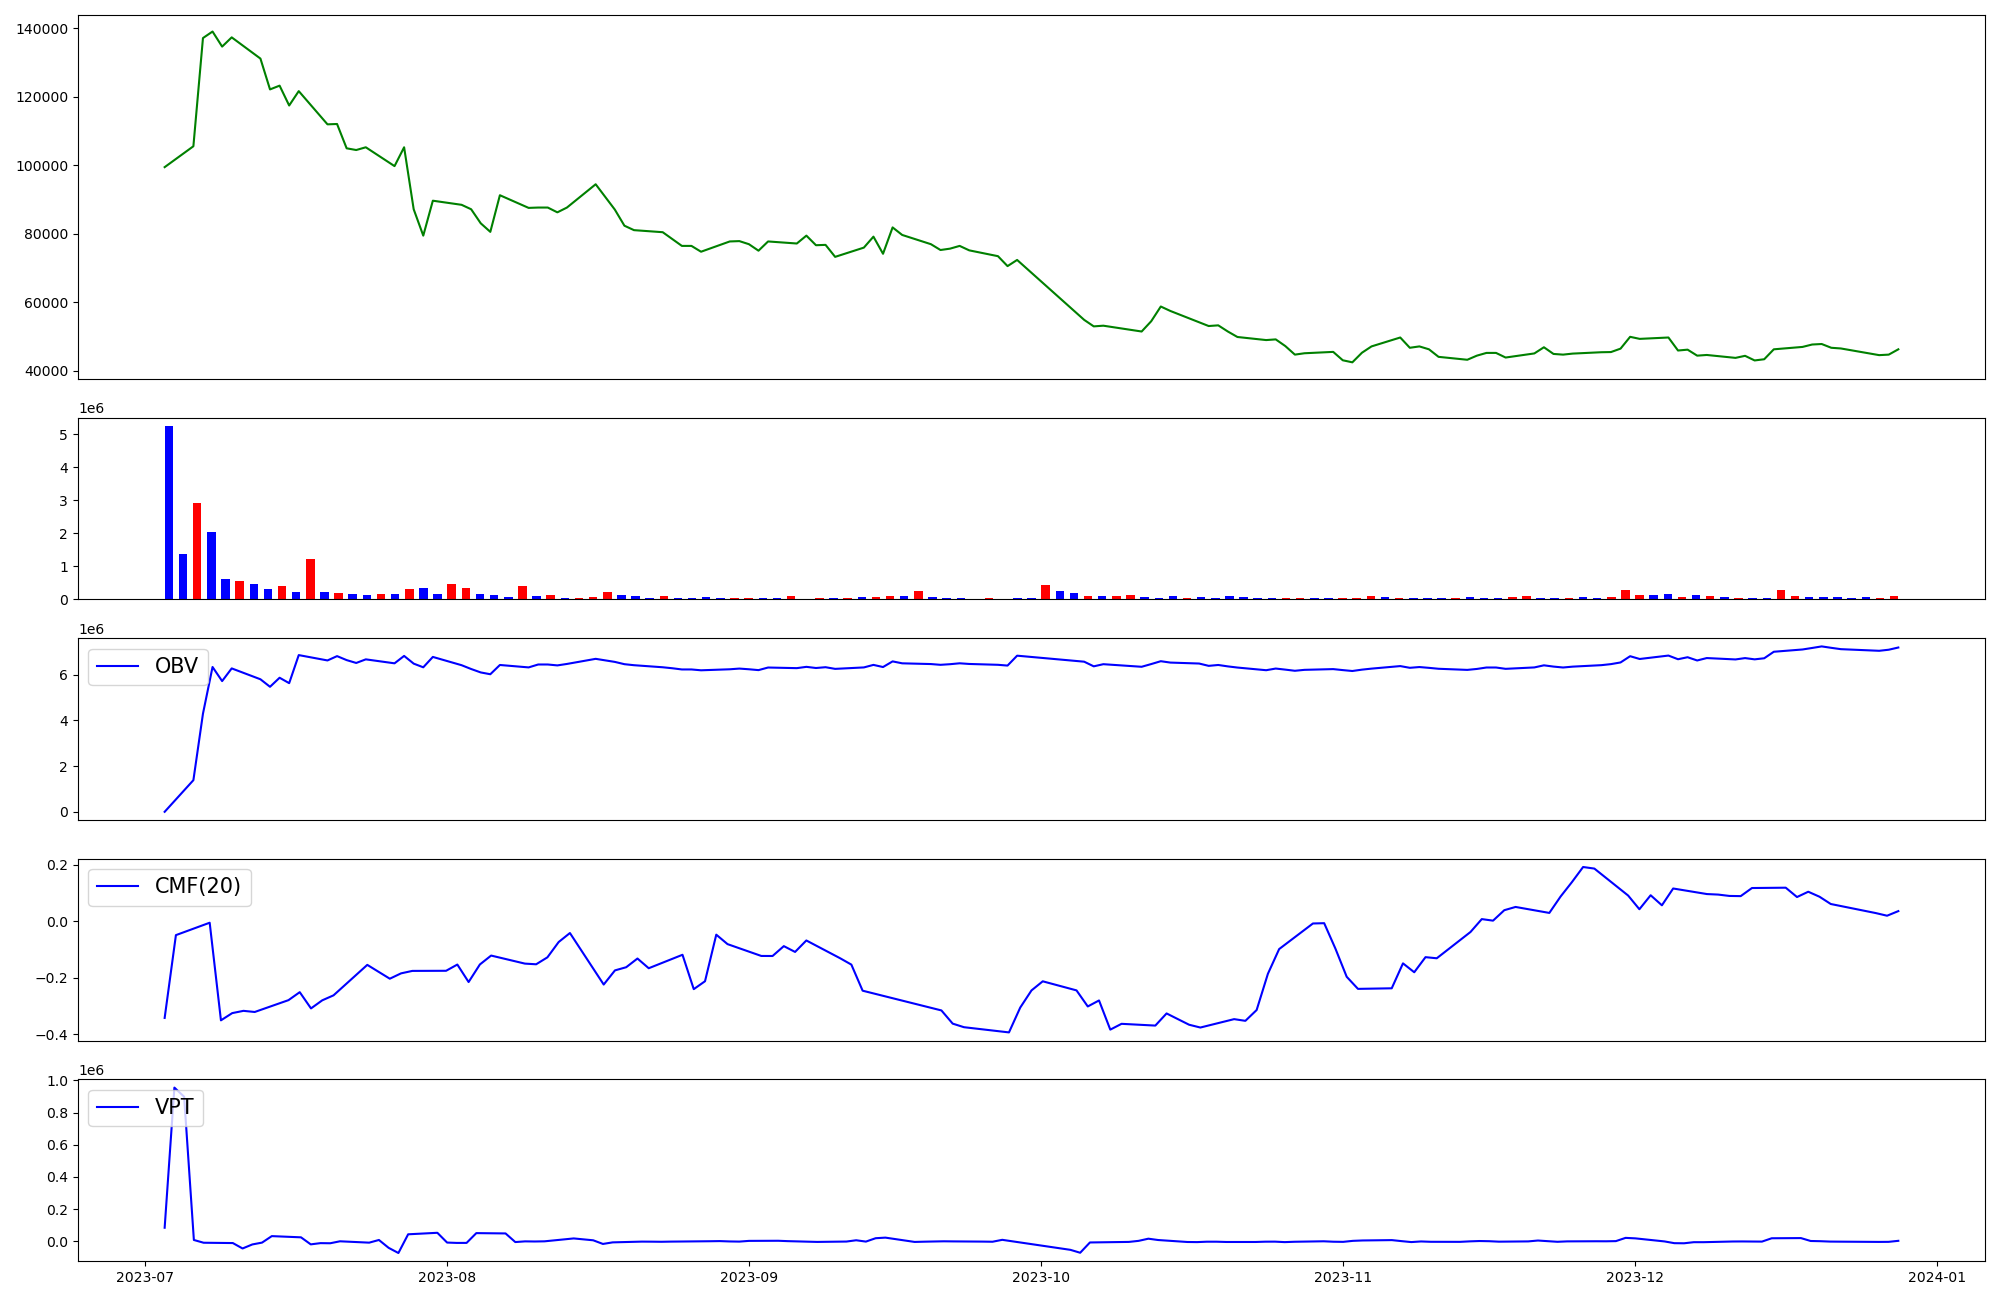Click the tallest blue volume bar

point(169,512)
